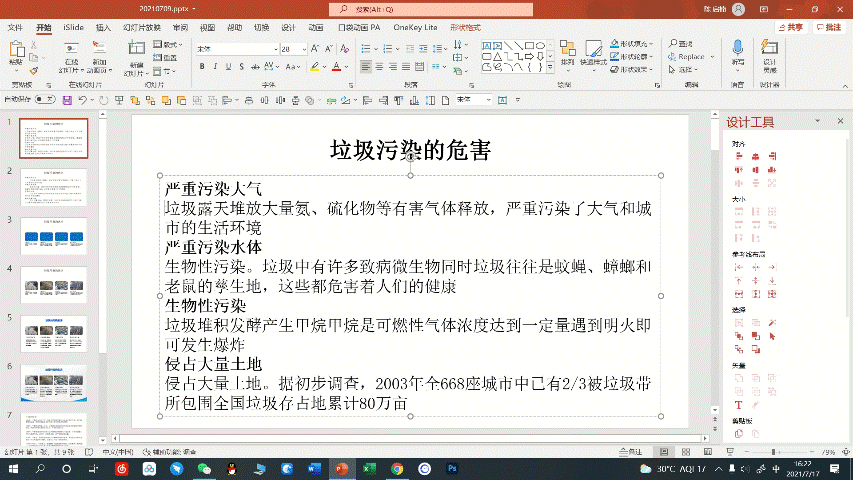Select slide 3 thumbnail with blue boxes
Image resolution: width=853 pixels, height=480 pixels.
click(x=54, y=236)
